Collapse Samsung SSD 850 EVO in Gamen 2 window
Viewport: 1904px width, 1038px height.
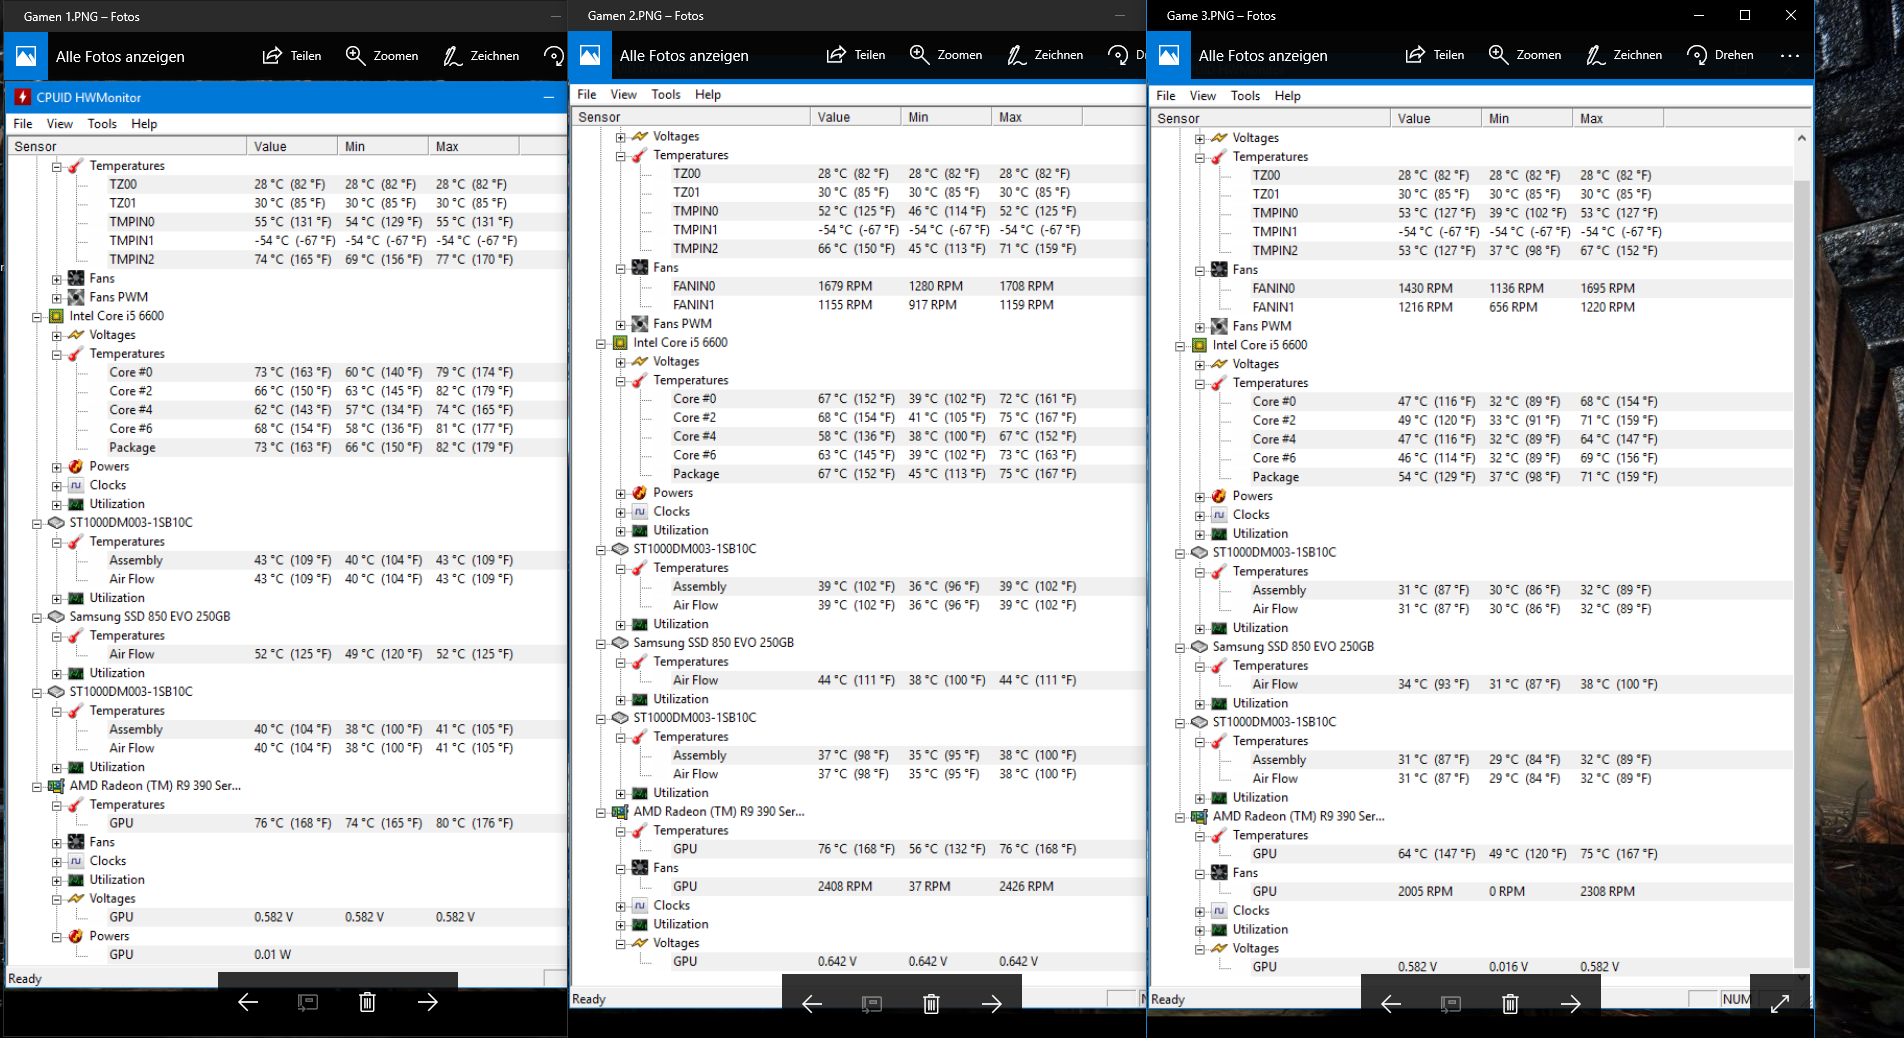[x=601, y=644]
